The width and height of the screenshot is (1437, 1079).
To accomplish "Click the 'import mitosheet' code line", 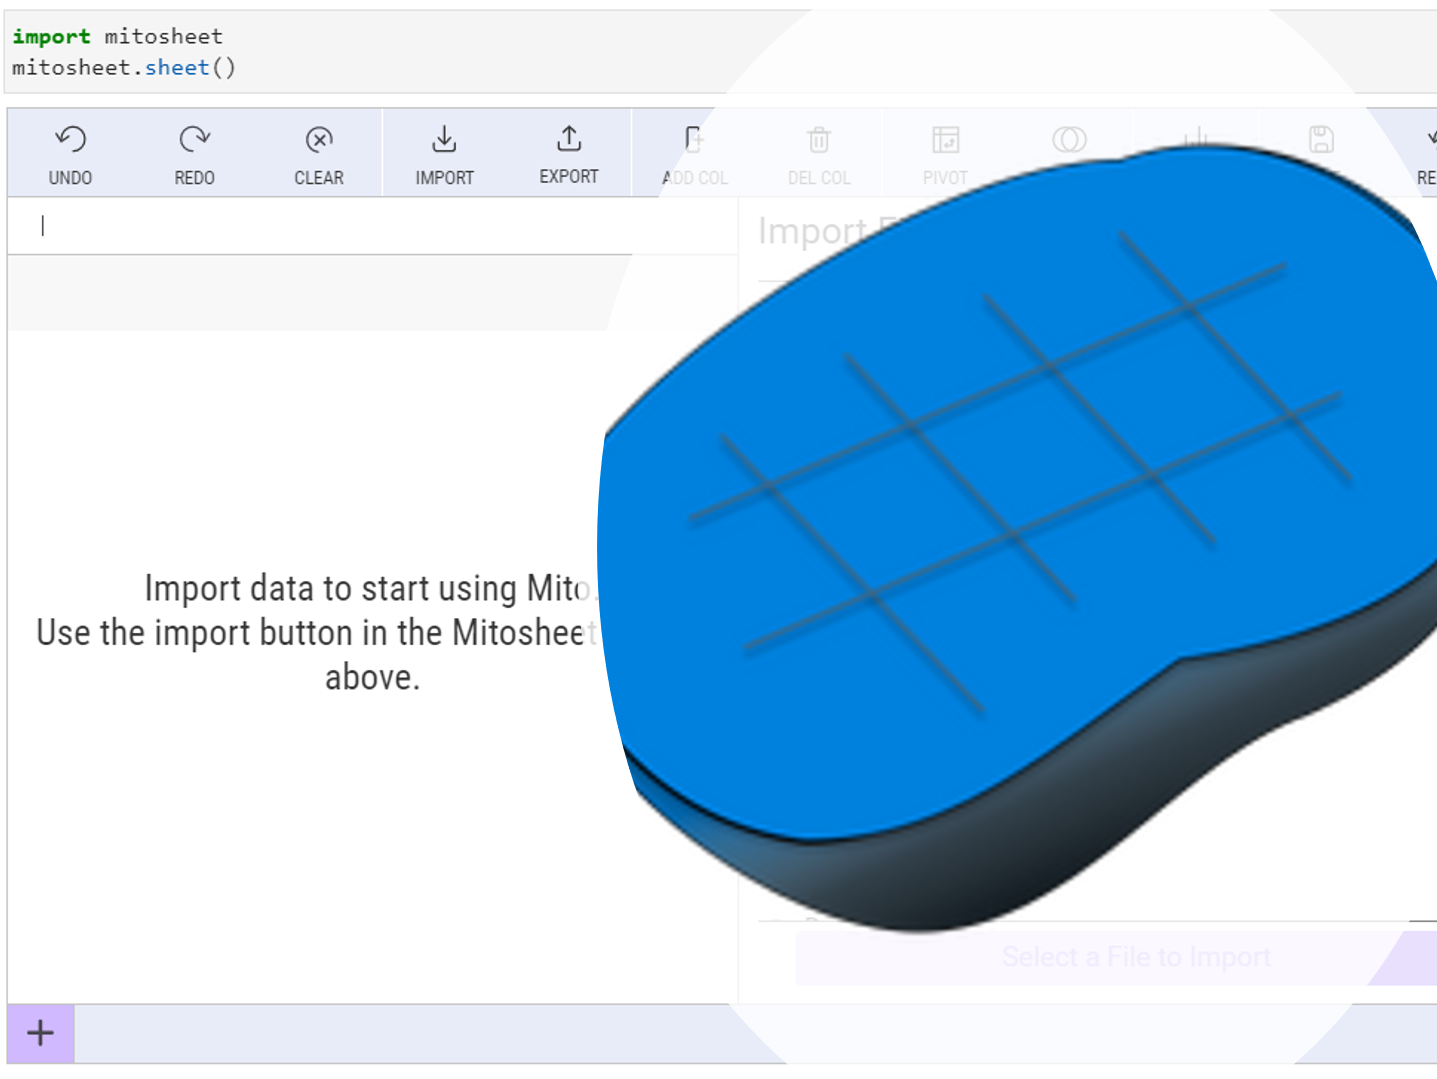I will (118, 37).
